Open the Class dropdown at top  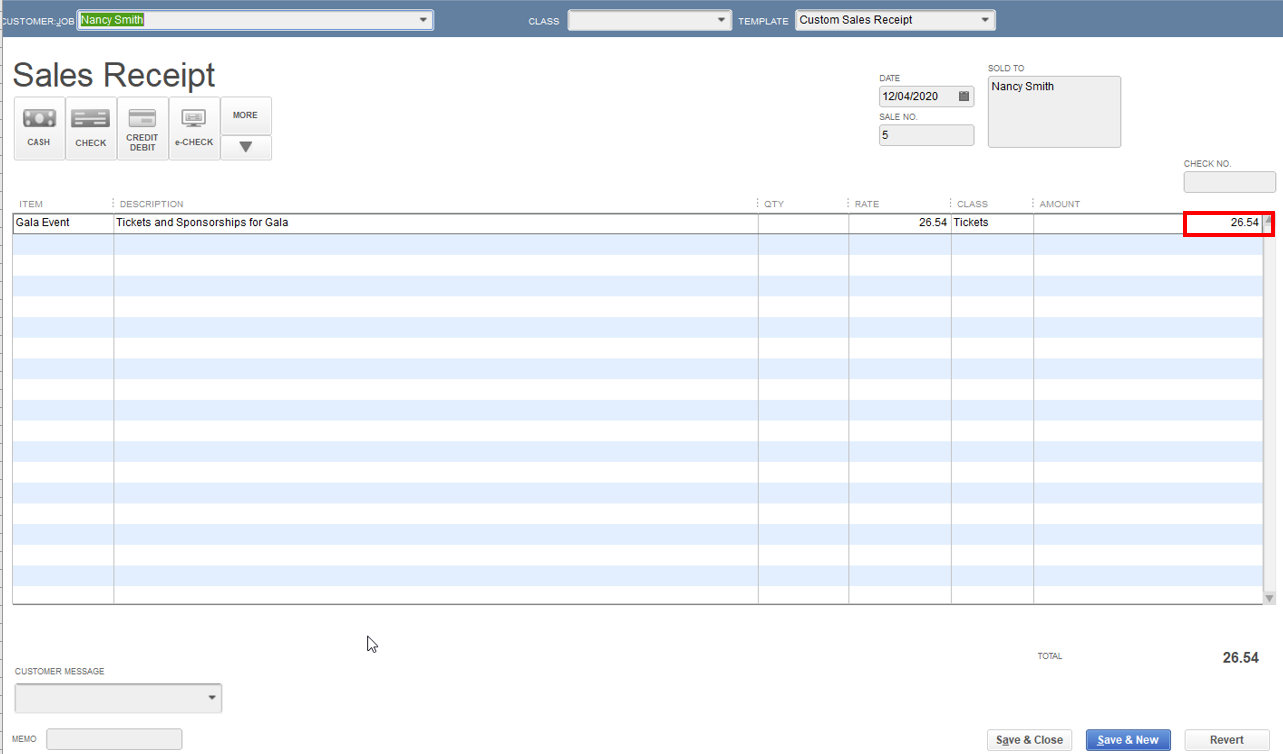[722, 20]
